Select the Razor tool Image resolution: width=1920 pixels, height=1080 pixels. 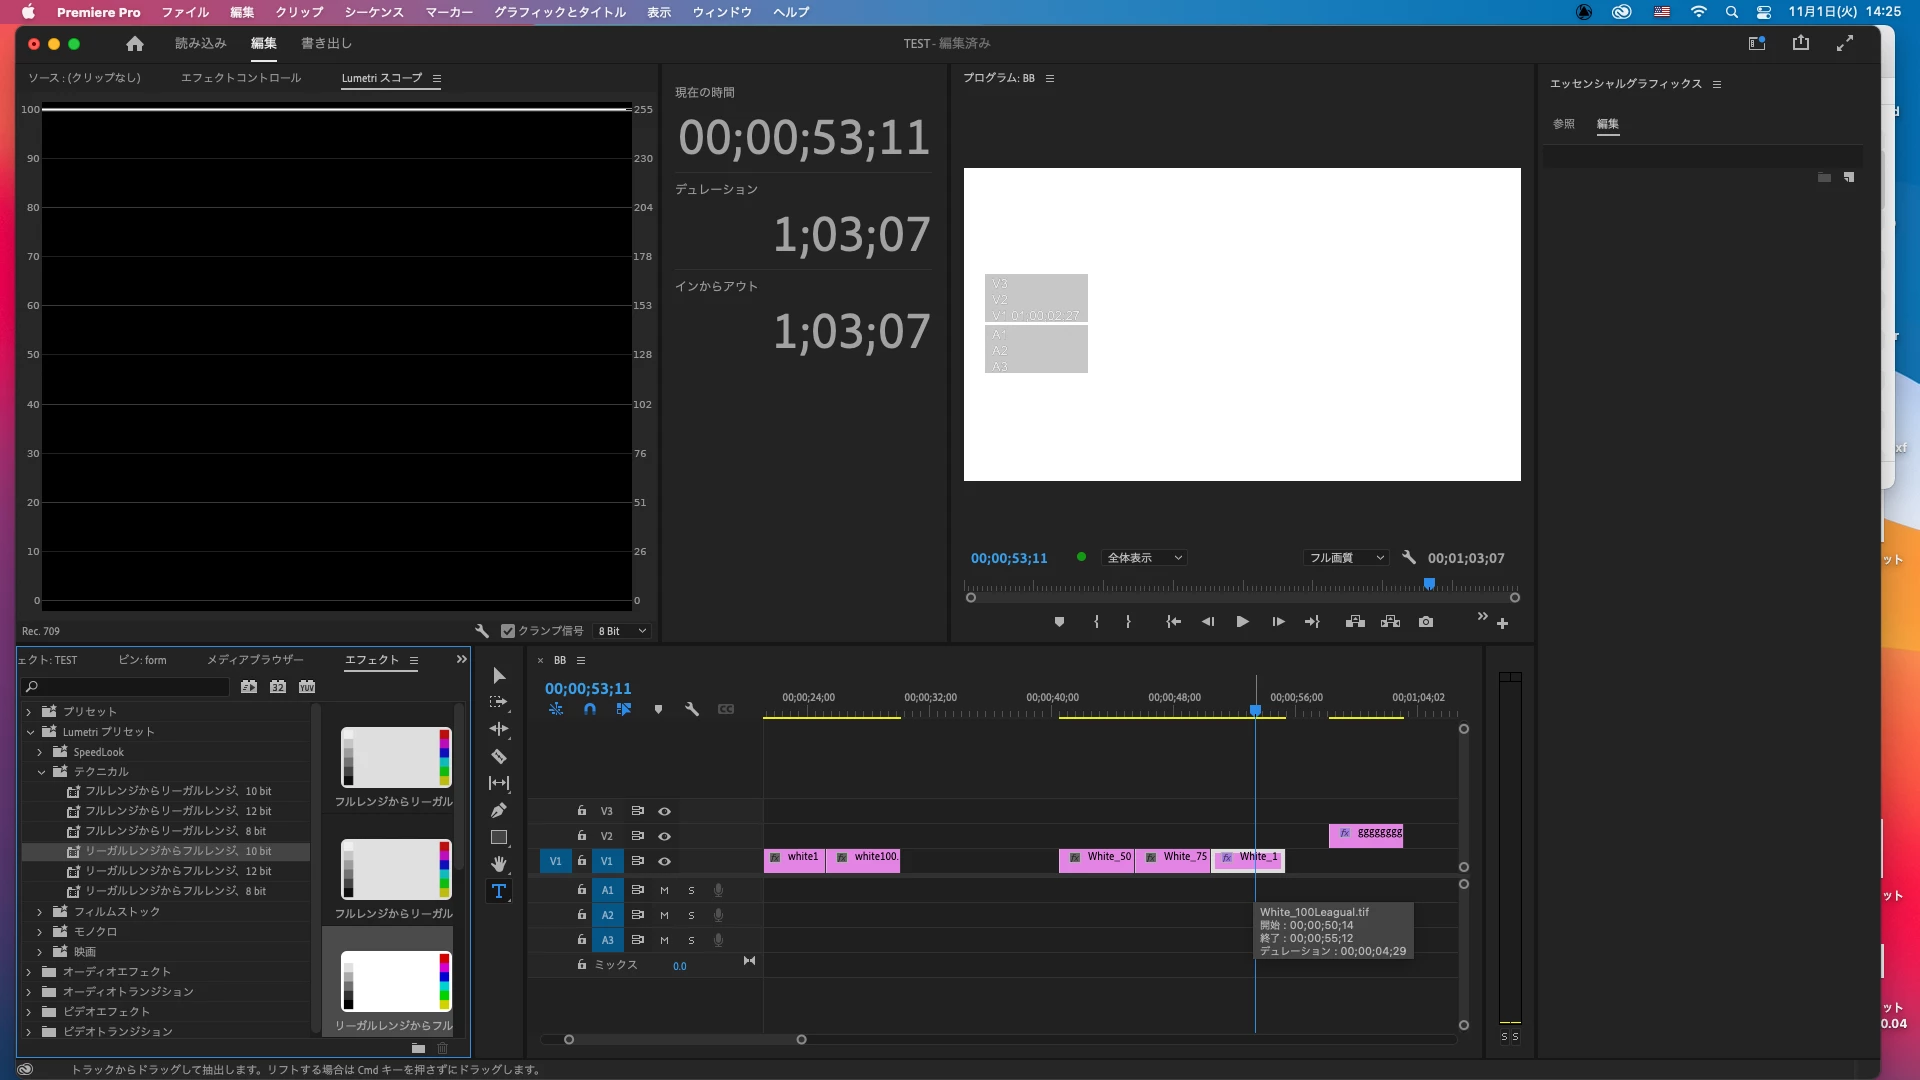coord(499,757)
